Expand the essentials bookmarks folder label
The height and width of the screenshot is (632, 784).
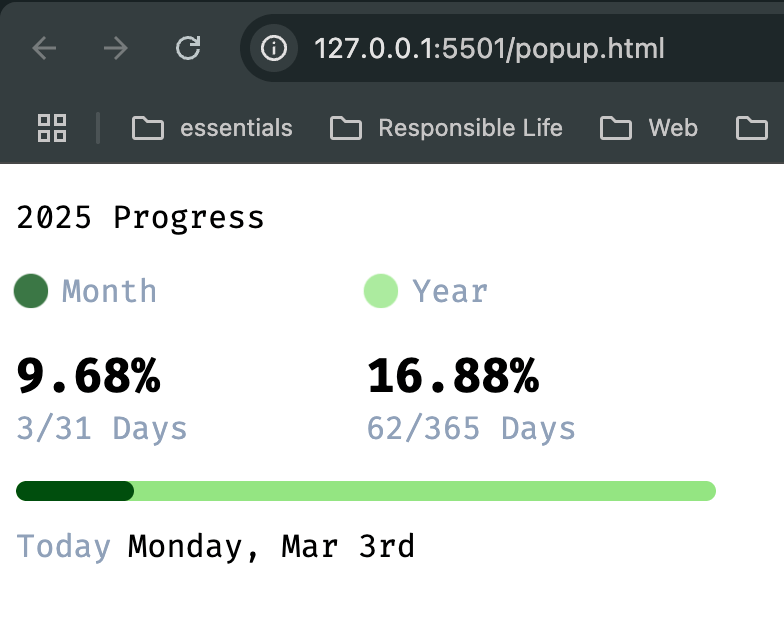[236, 128]
